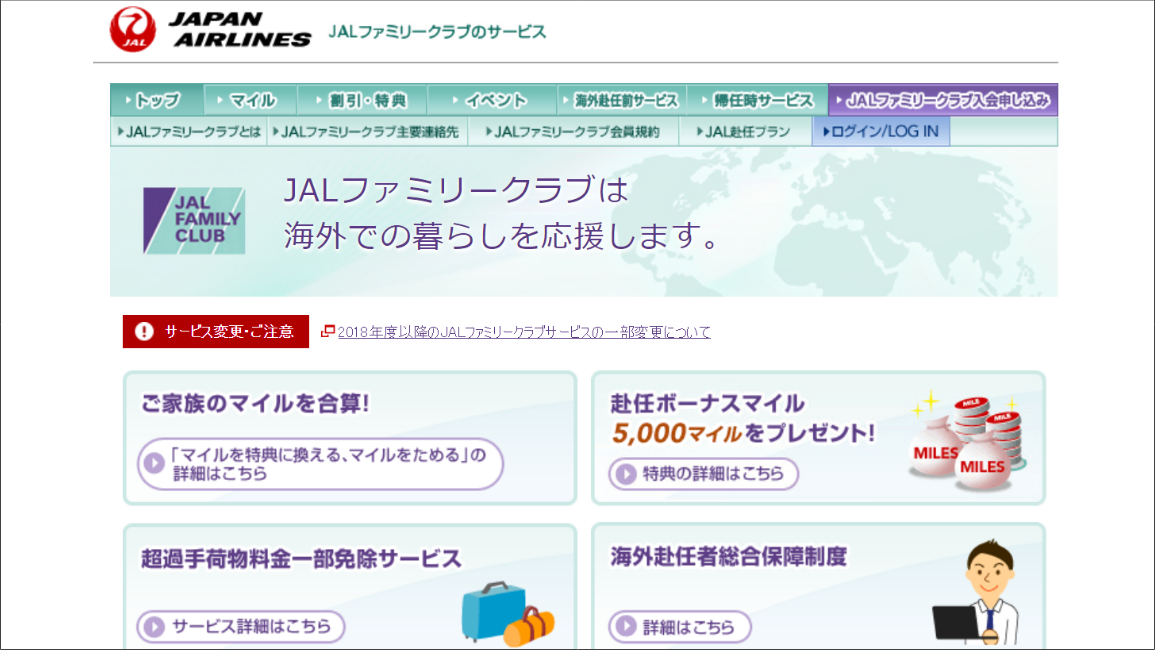Click the 超過手荷物料金一部免除サービス heading
Viewport: 1155px width, 650px height.
click(301, 559)
